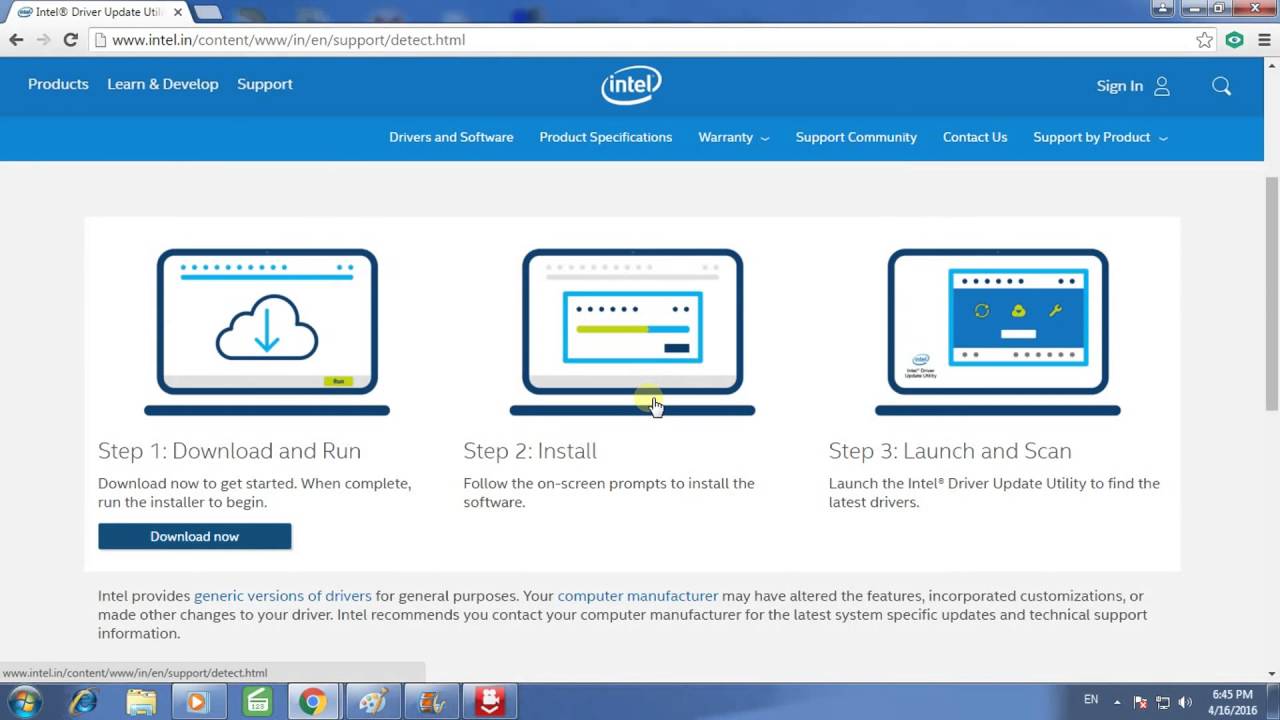
Task: Click action center flag tray icon
Action: [1140, 702]
